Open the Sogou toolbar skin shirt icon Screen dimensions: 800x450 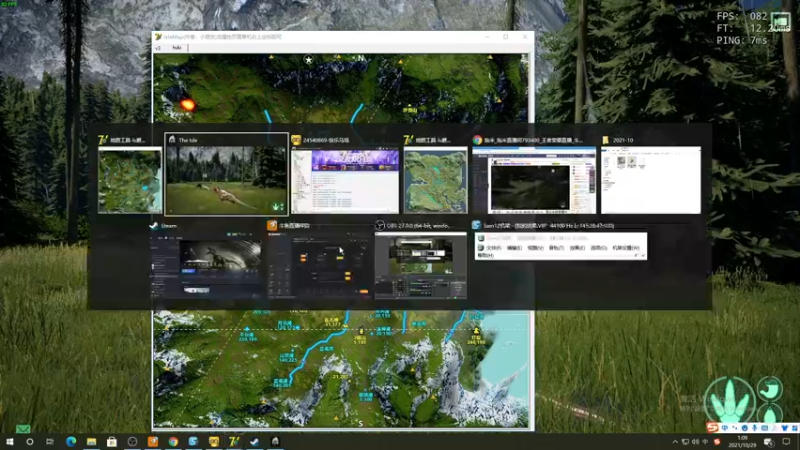click(x=784, y=428)
